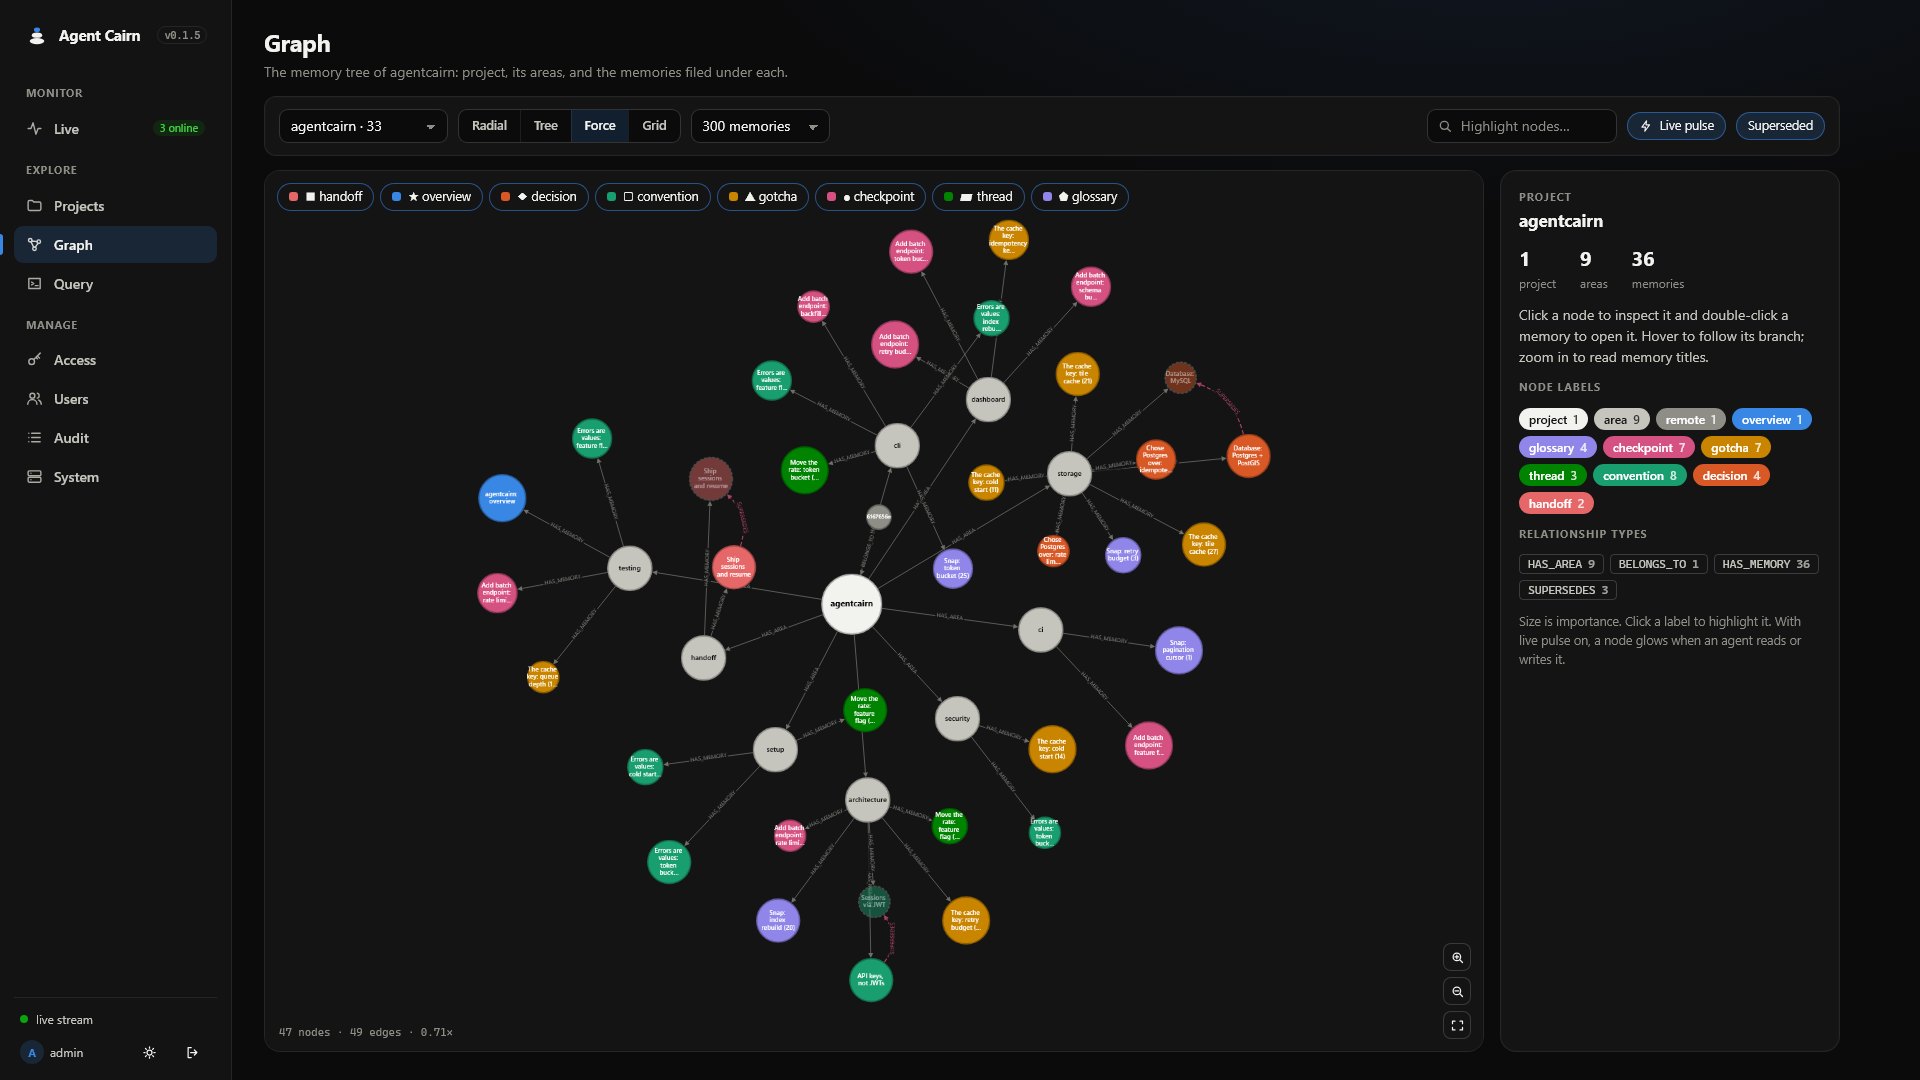Toggle Superseded memories visibility

click(x=1780, y=126)
